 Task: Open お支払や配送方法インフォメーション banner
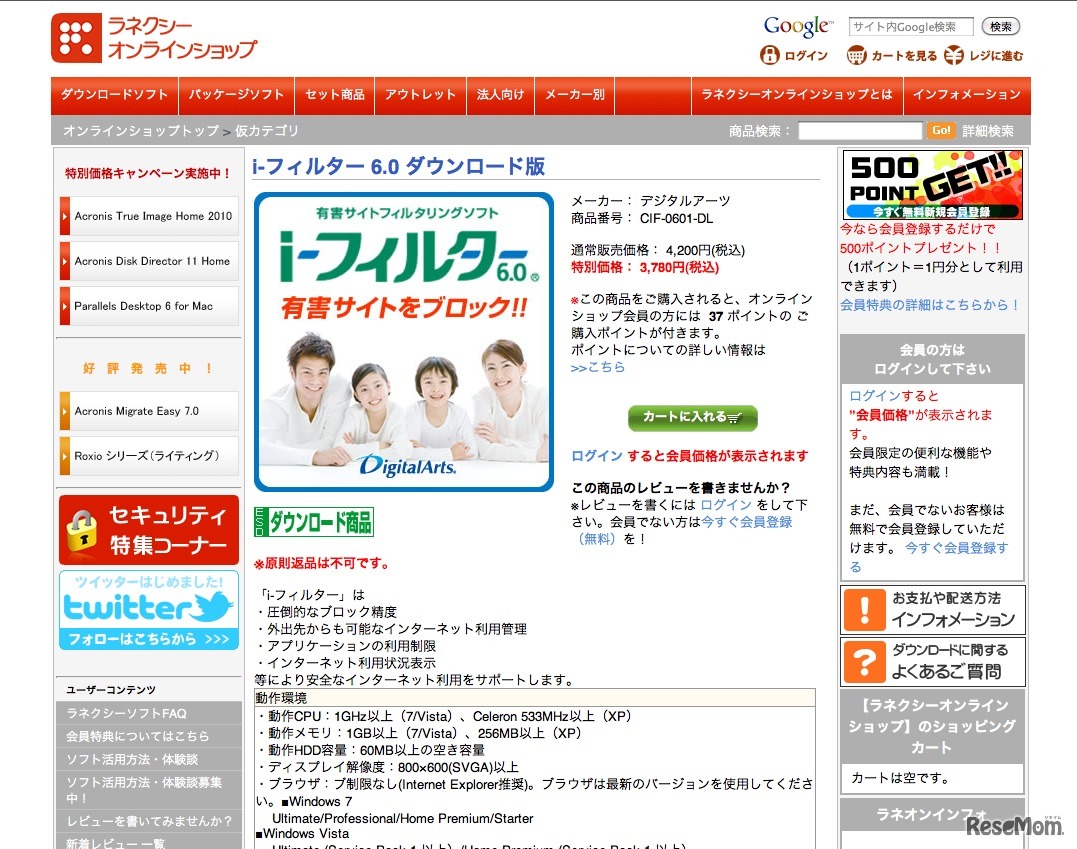click(x=932, y=609)
